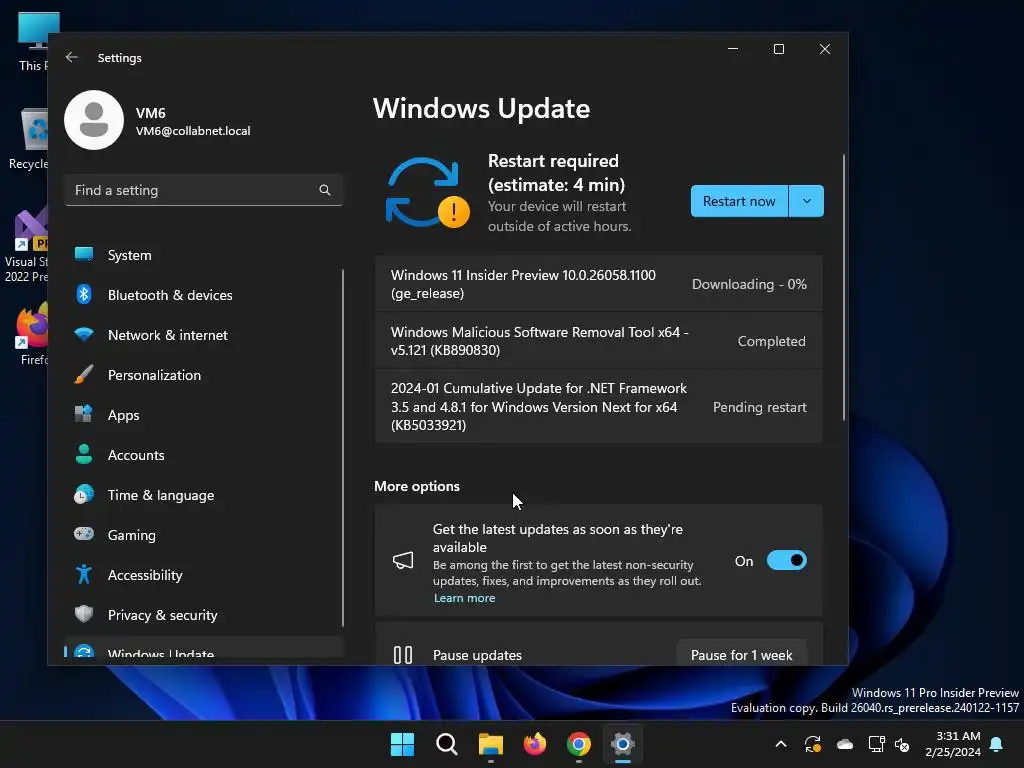Maximize the Settings window
Viewport: 1024px width, 768px height.
coord(778,49)
